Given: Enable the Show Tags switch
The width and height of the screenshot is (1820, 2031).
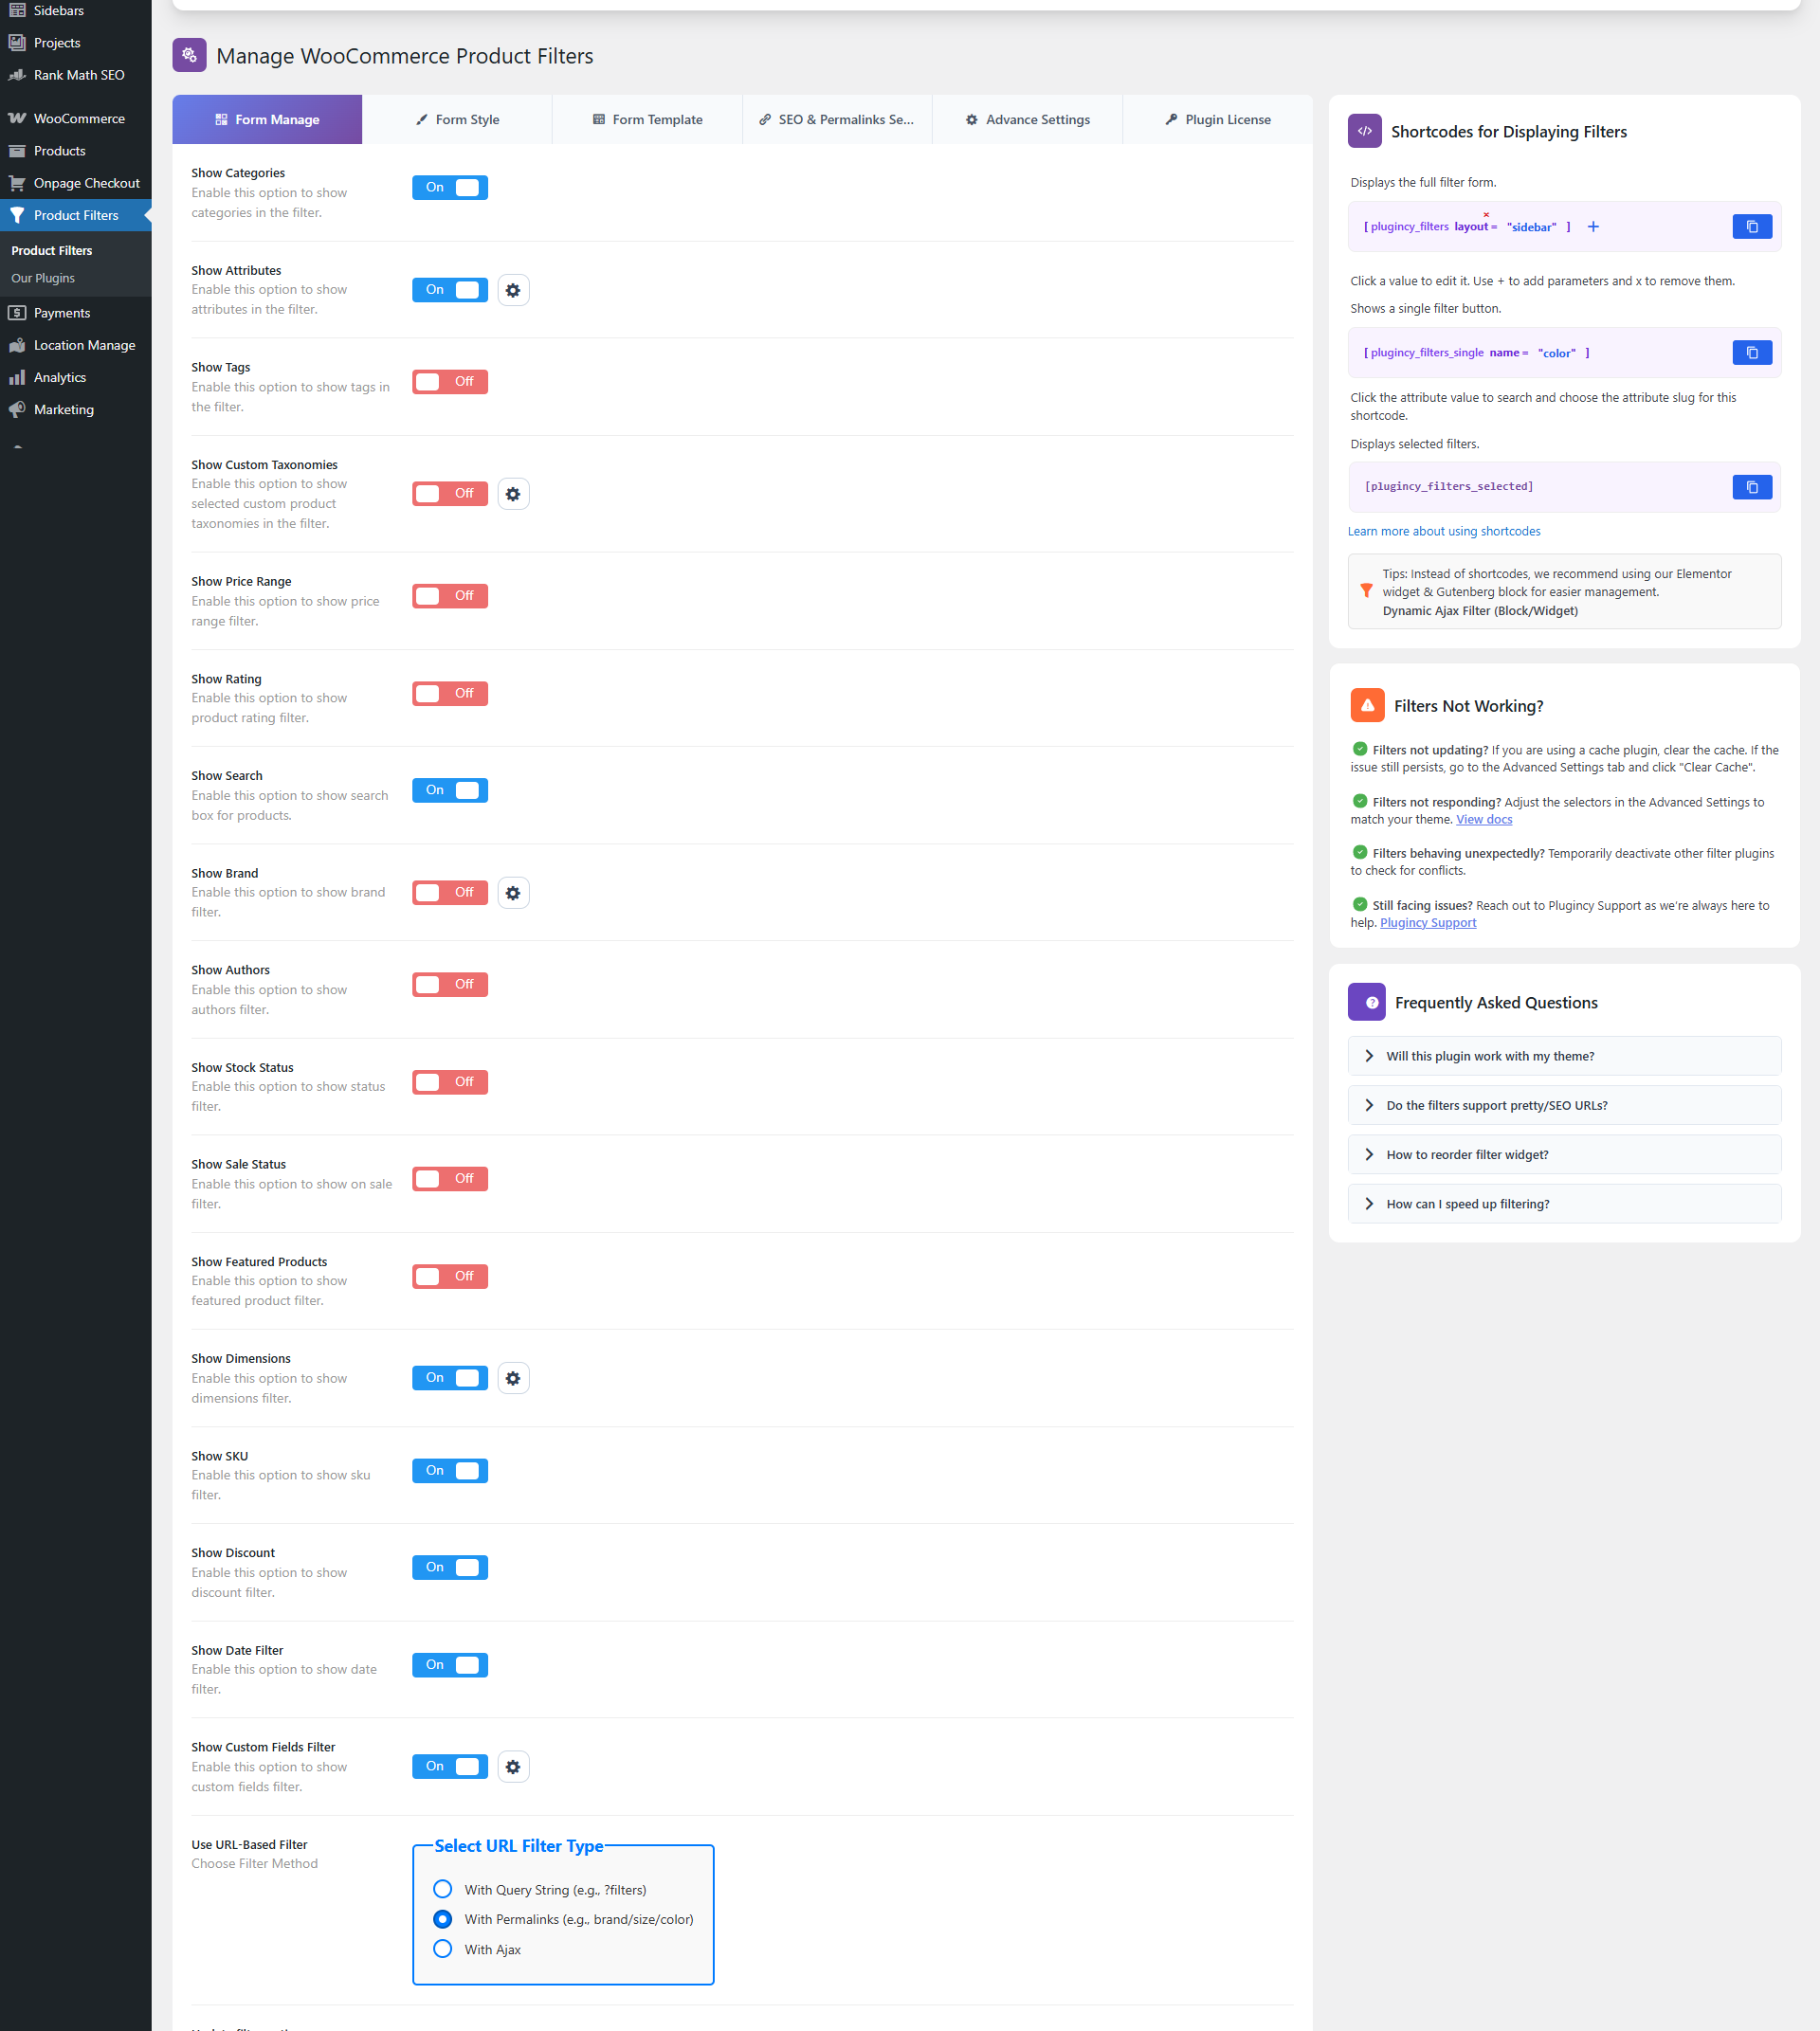Looking at the screenshot, I should [x=450, y=382].
